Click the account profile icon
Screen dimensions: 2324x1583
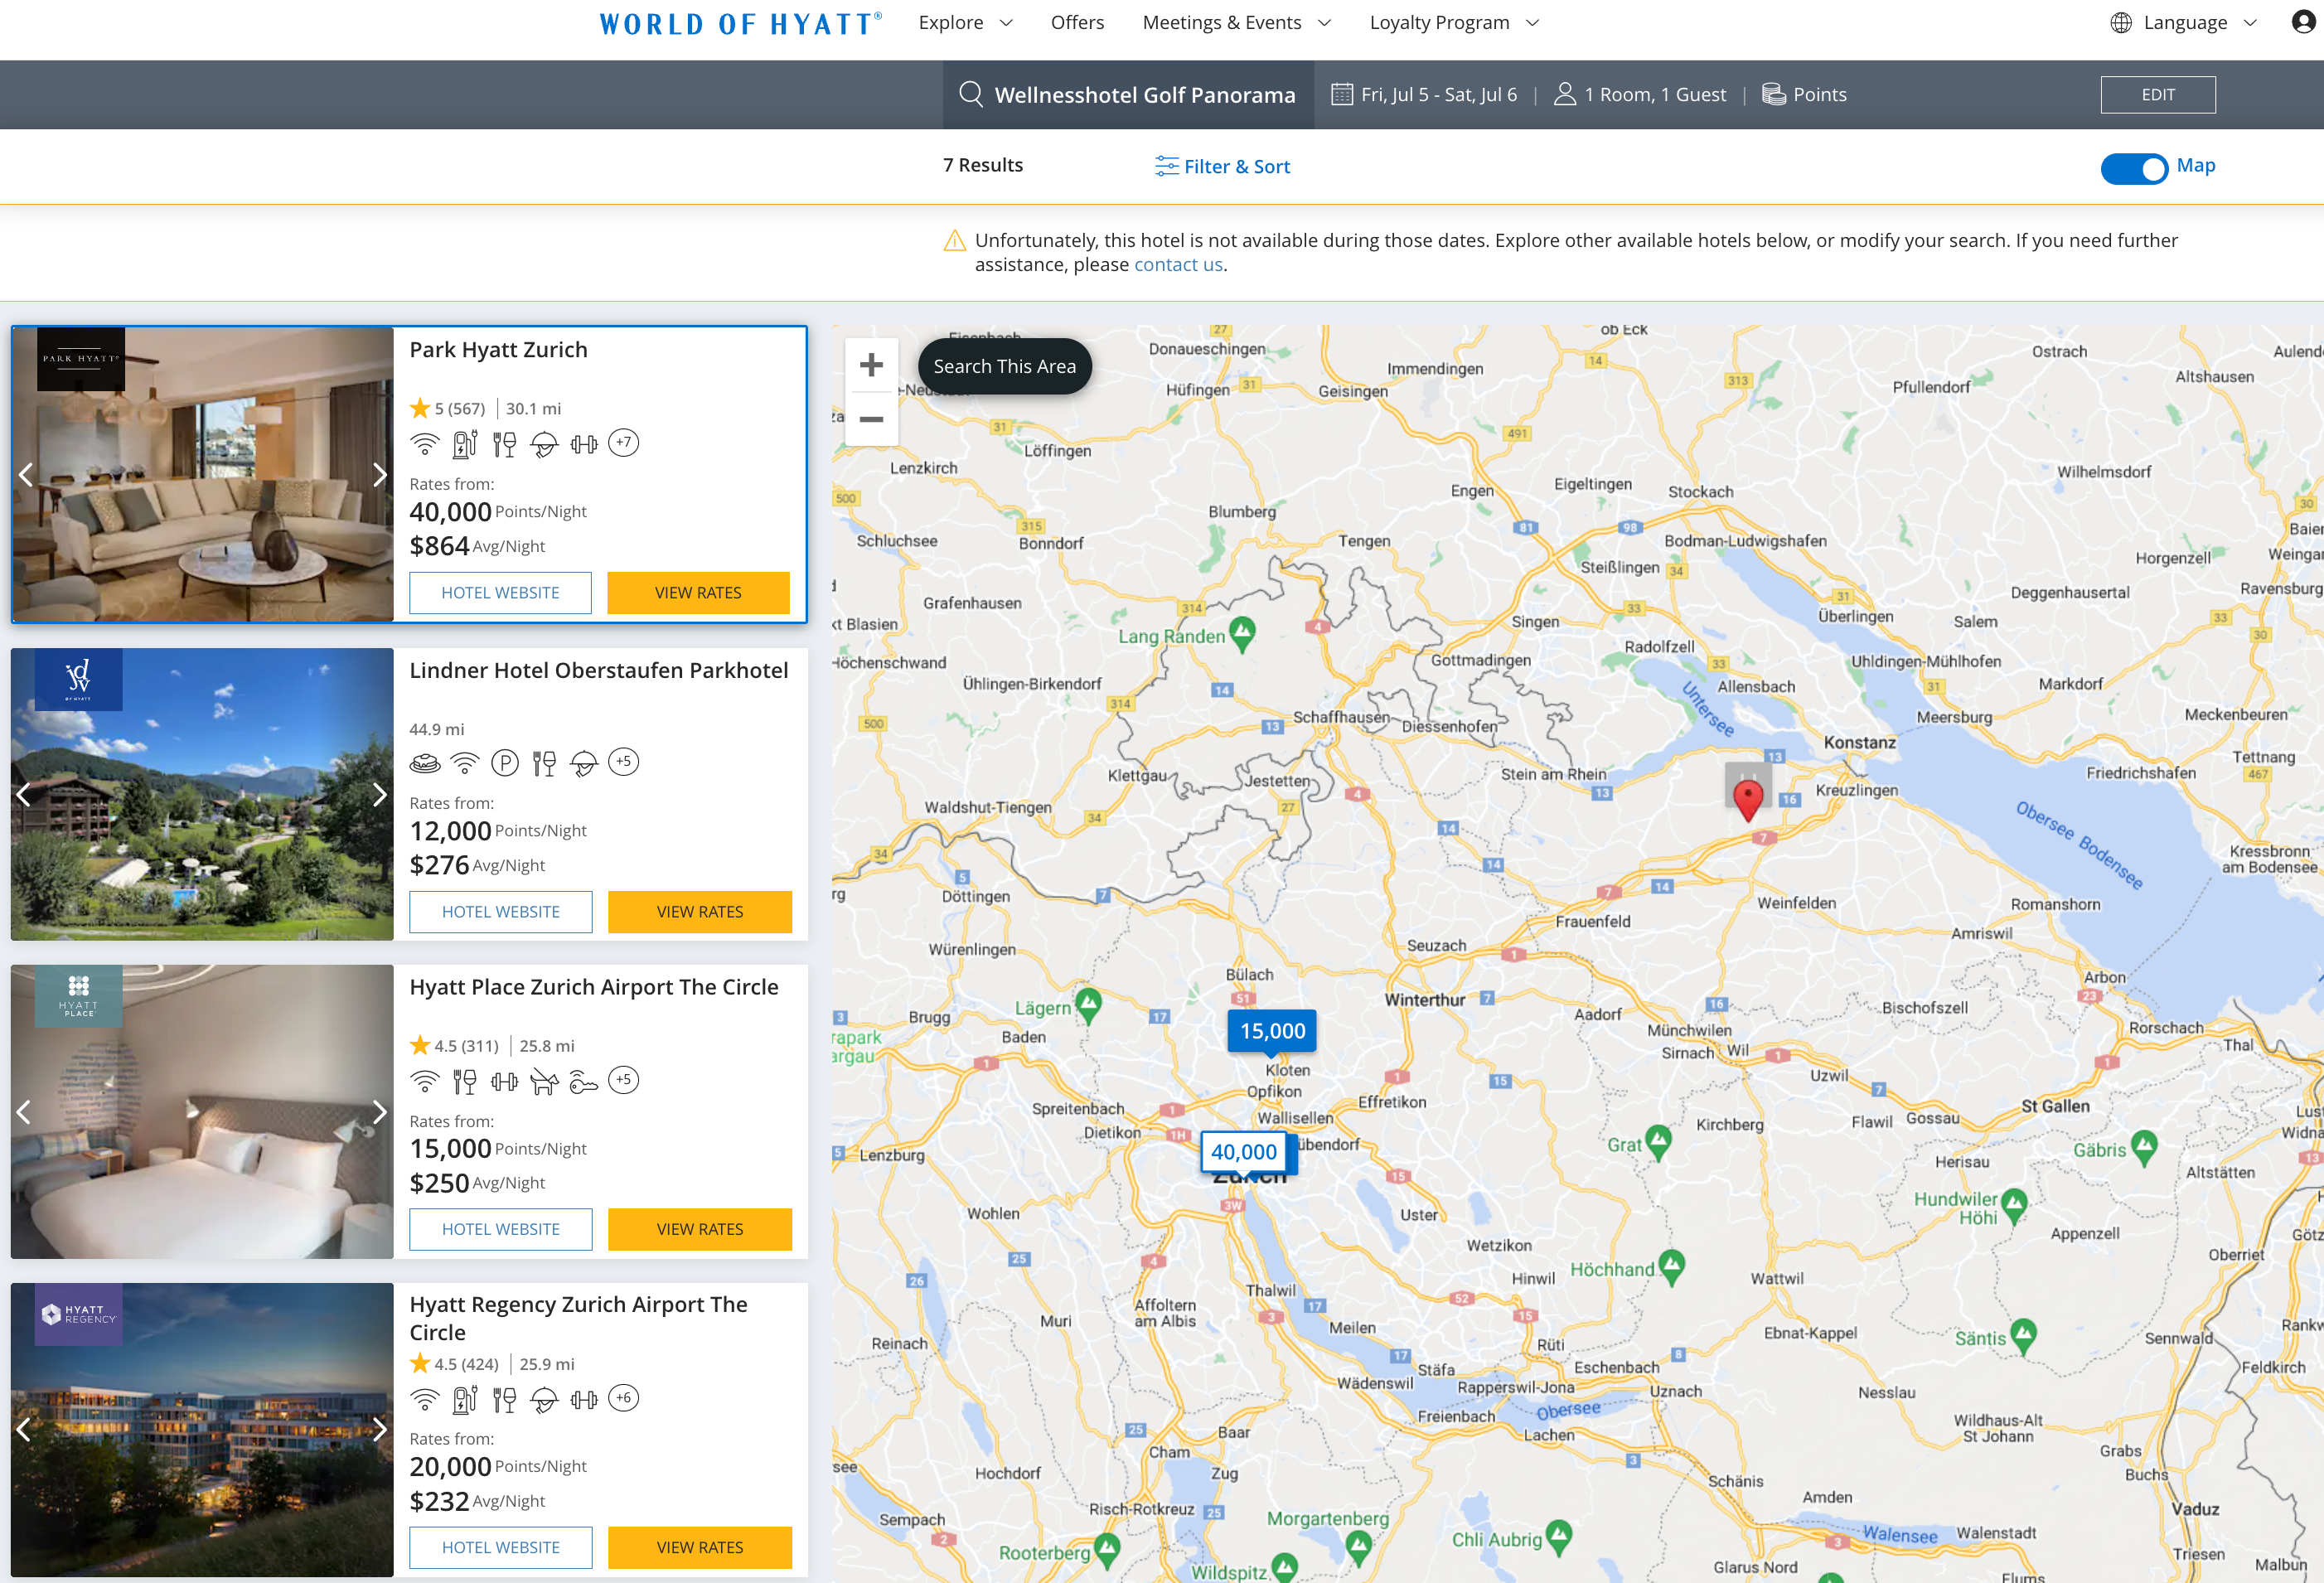coord(2303,22)
